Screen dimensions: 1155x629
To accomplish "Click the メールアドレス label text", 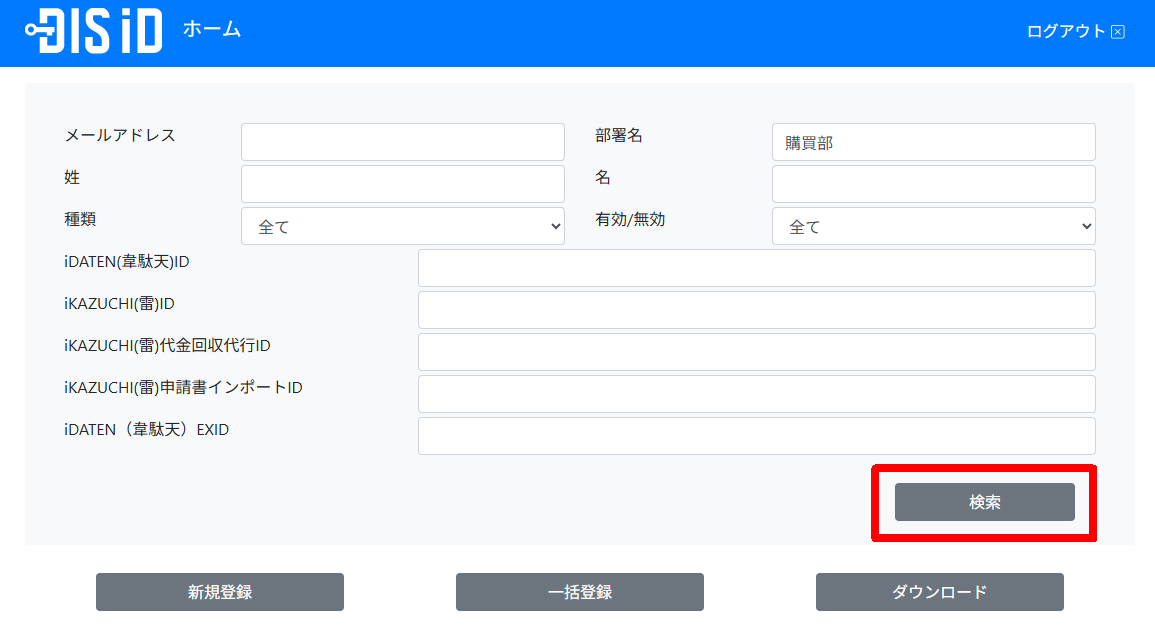I will coord(120,135).
